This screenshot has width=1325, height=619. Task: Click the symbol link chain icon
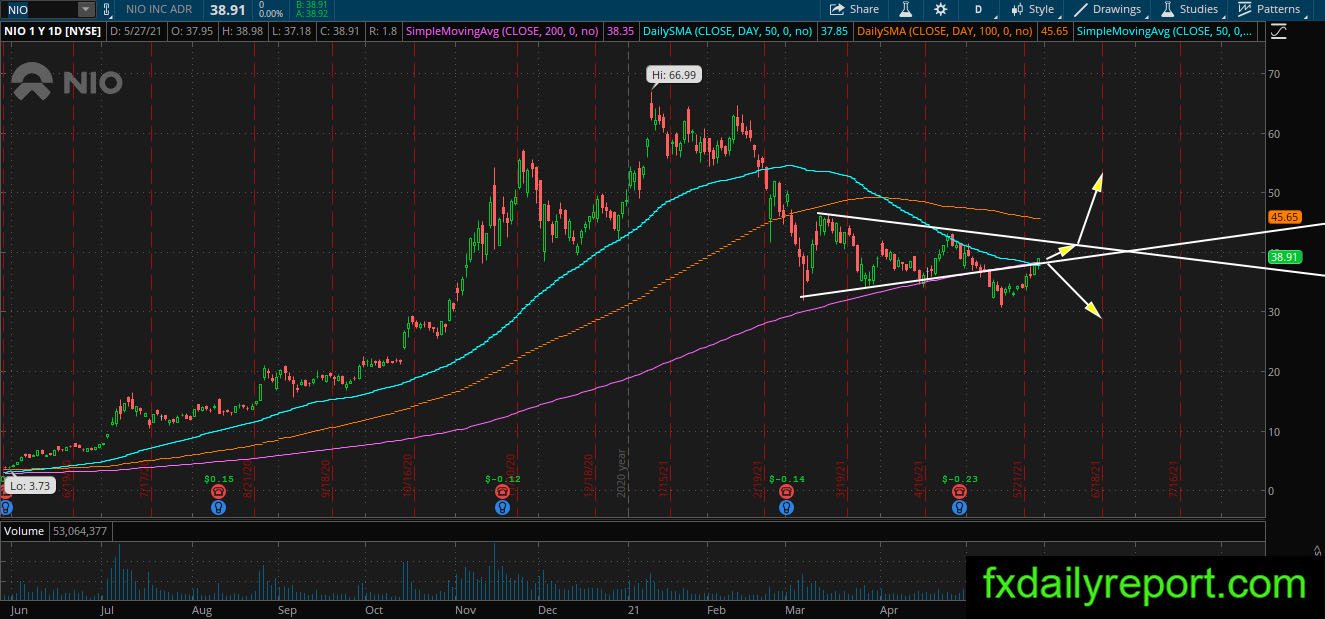point(106,9)
